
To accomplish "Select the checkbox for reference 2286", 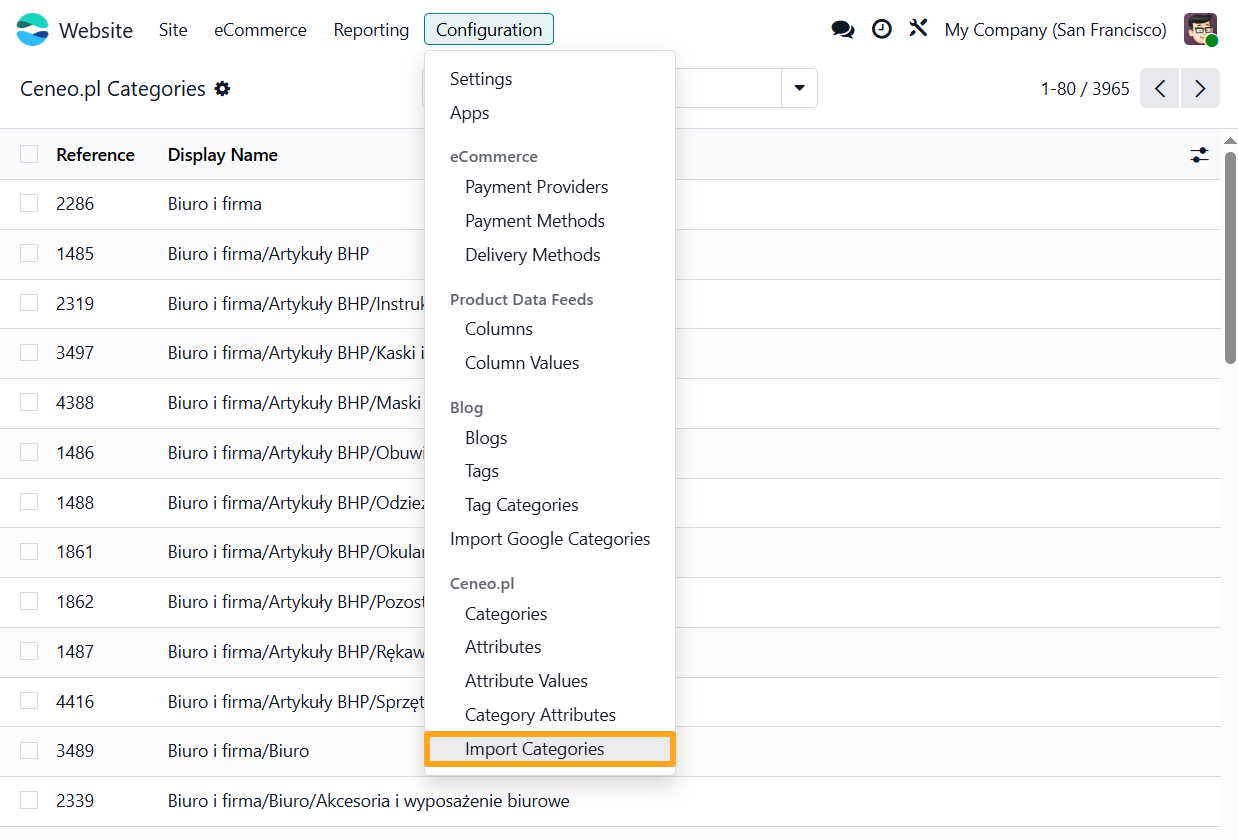I will 29,203.
